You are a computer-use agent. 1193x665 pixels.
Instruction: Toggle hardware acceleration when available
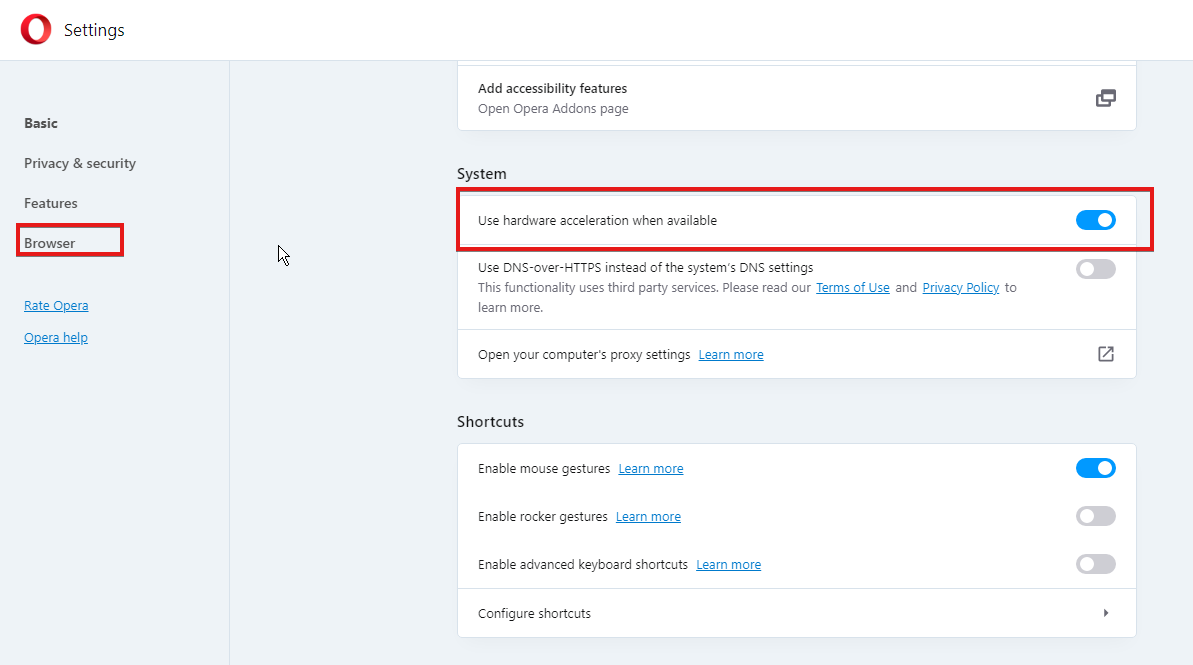click(1096, 220)
